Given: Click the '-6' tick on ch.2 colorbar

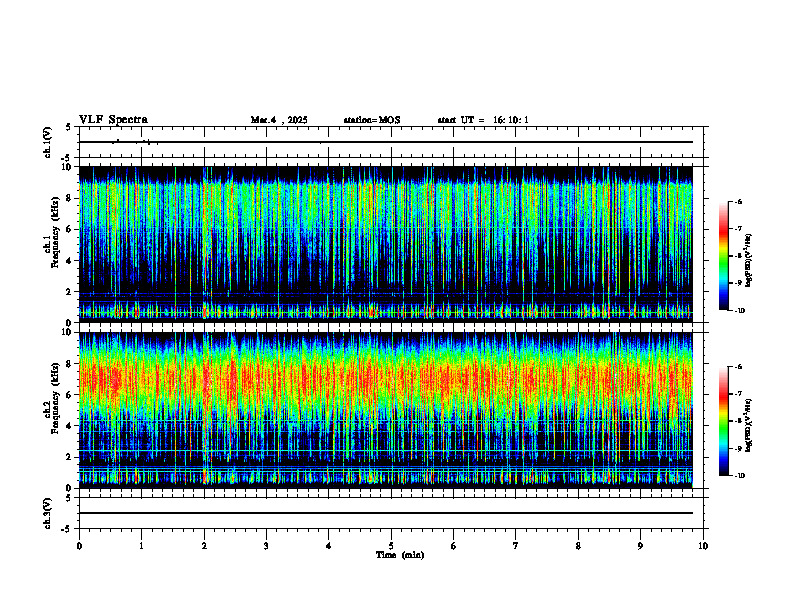Looking at the screenshot, I should click(x=738, y=367).
